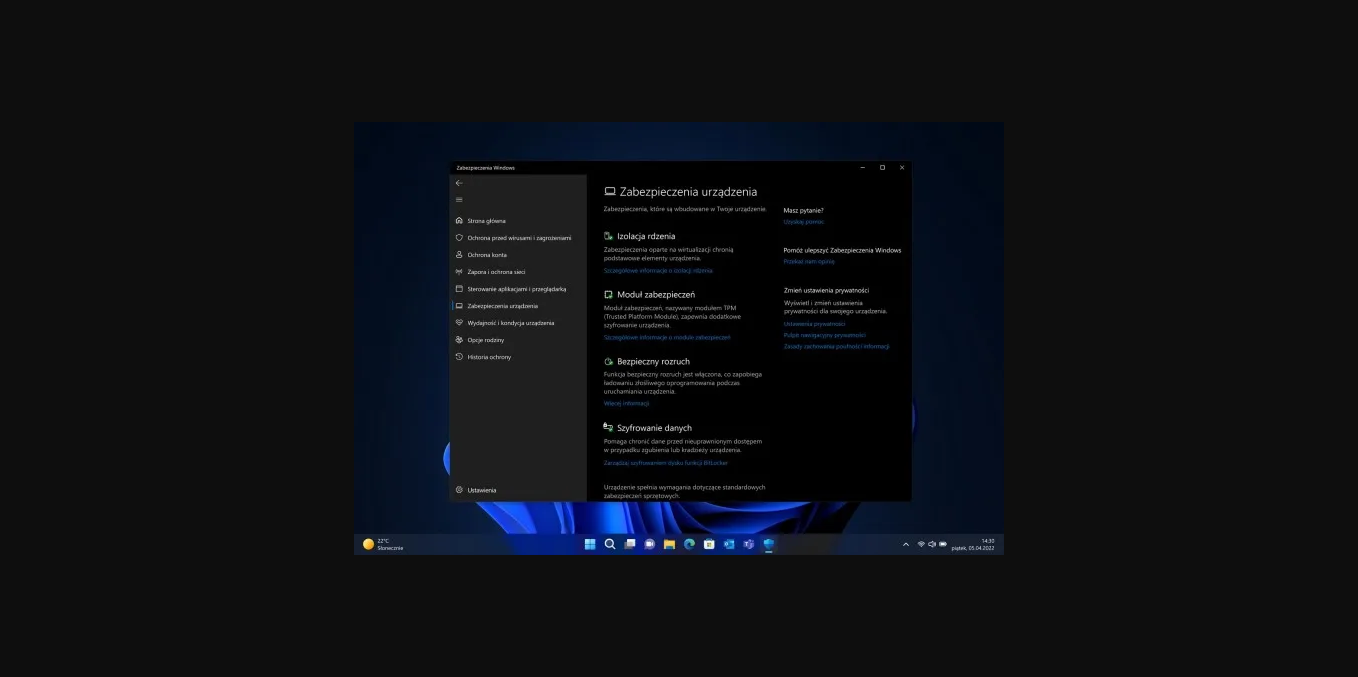Click Więcej informacji under Bezpieczny rozruch
The width and height of the screenshot is (1358, 677).
626,404
